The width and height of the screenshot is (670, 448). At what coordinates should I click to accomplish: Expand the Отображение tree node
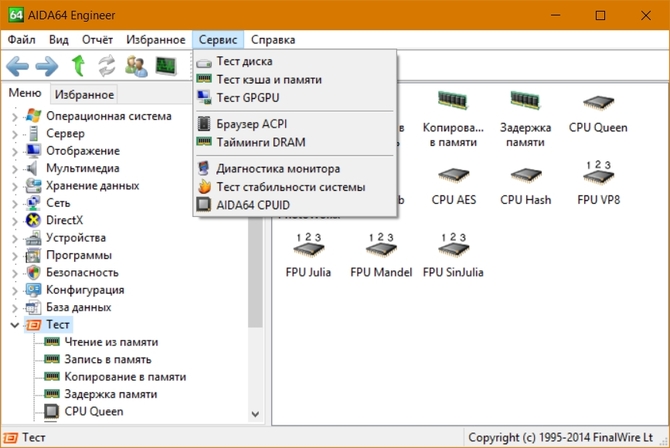[x=15, y=151]
